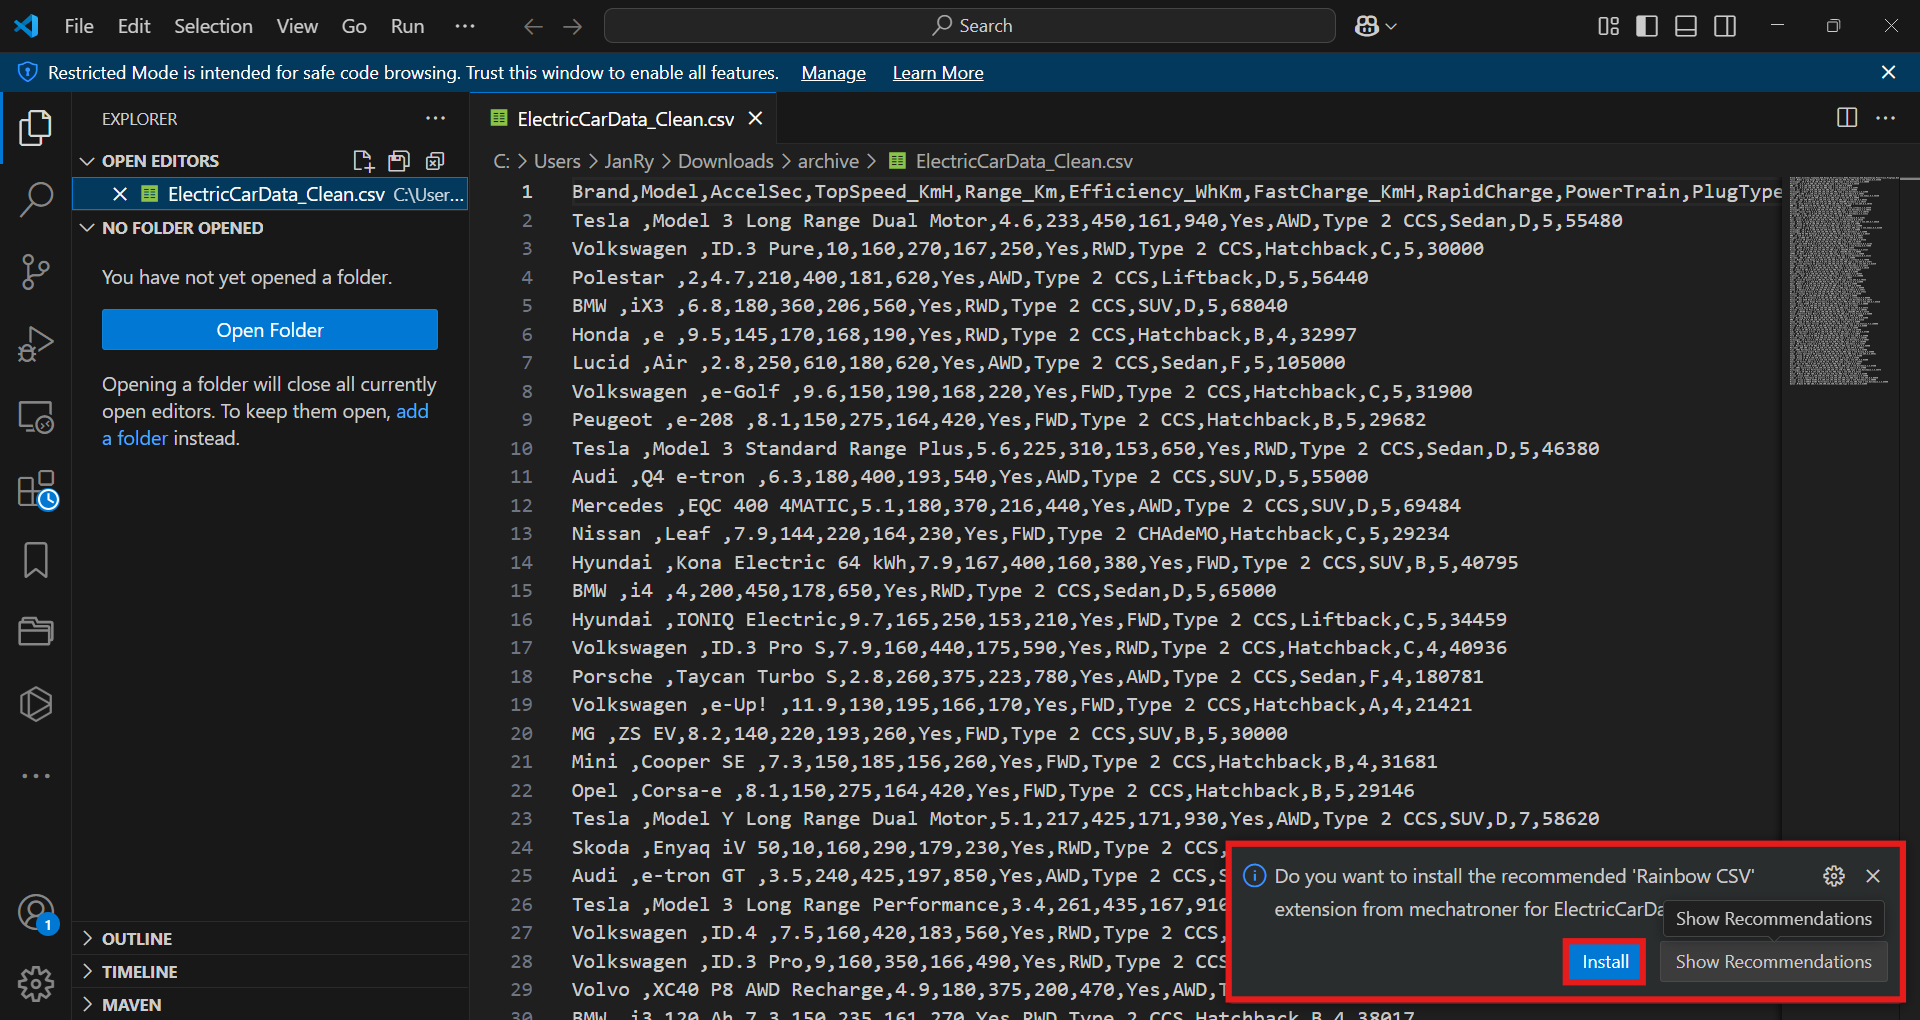1920x1020 pixels.
Task: Open notification settings gear
Action: pos(1834,876)
